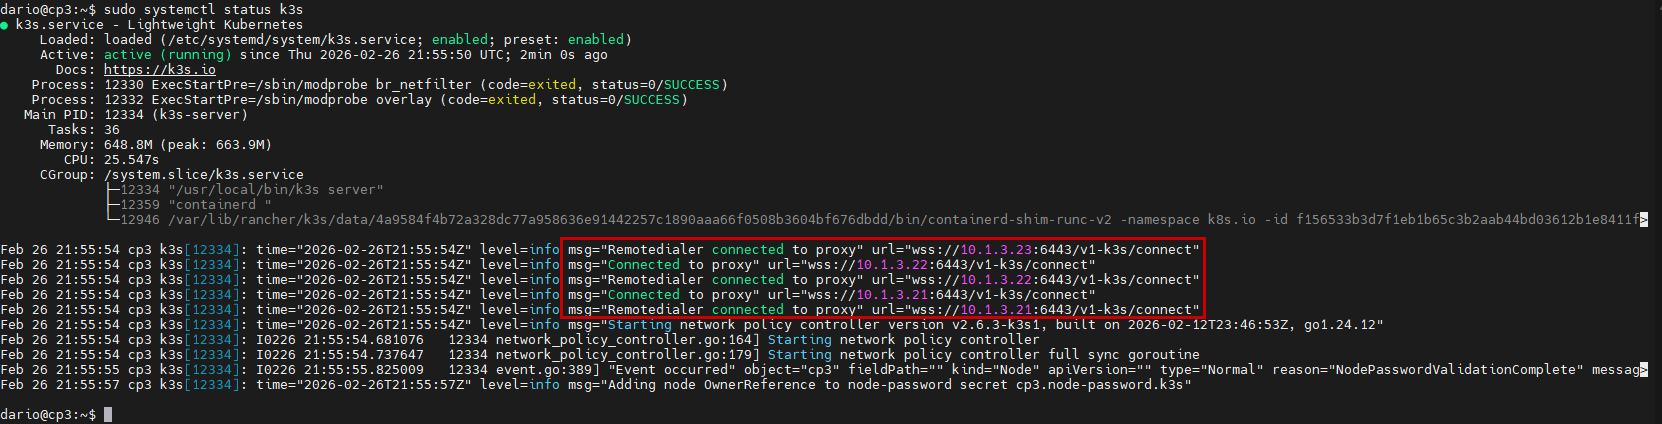
Task: Open the https://k3s.io docs link
Action: 160,70
